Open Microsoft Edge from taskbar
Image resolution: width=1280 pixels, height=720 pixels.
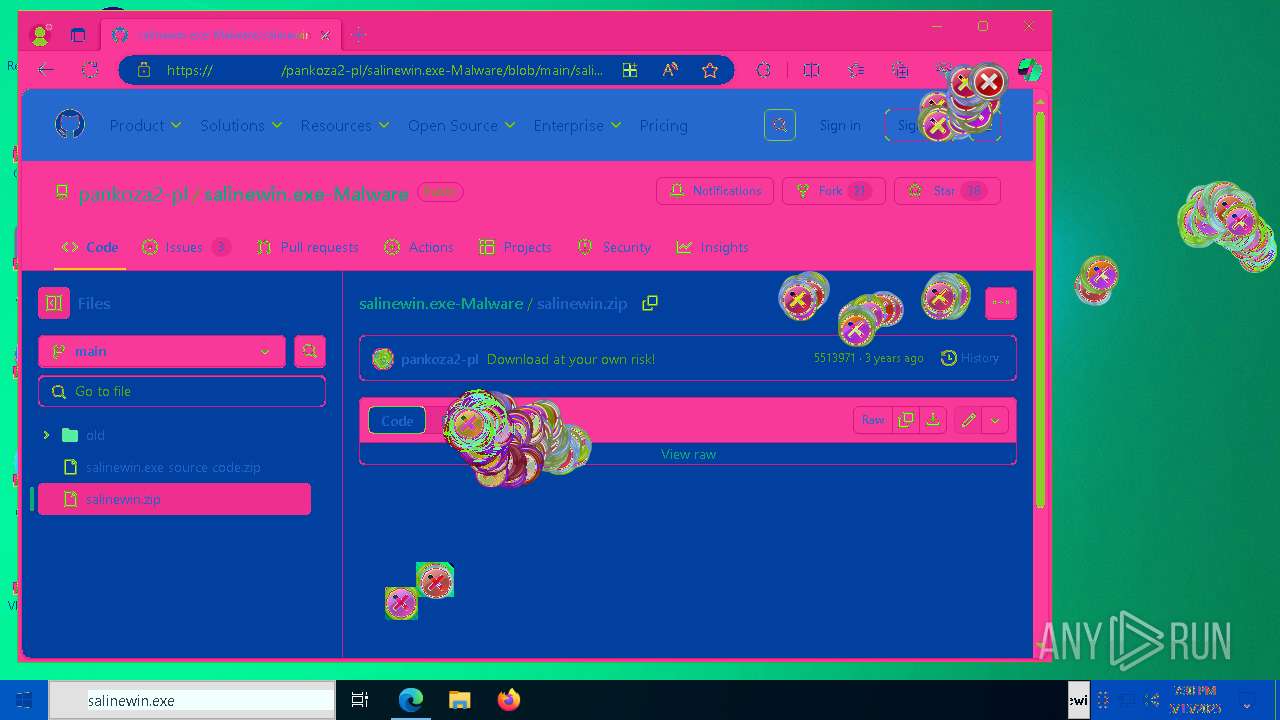point(411,700)
